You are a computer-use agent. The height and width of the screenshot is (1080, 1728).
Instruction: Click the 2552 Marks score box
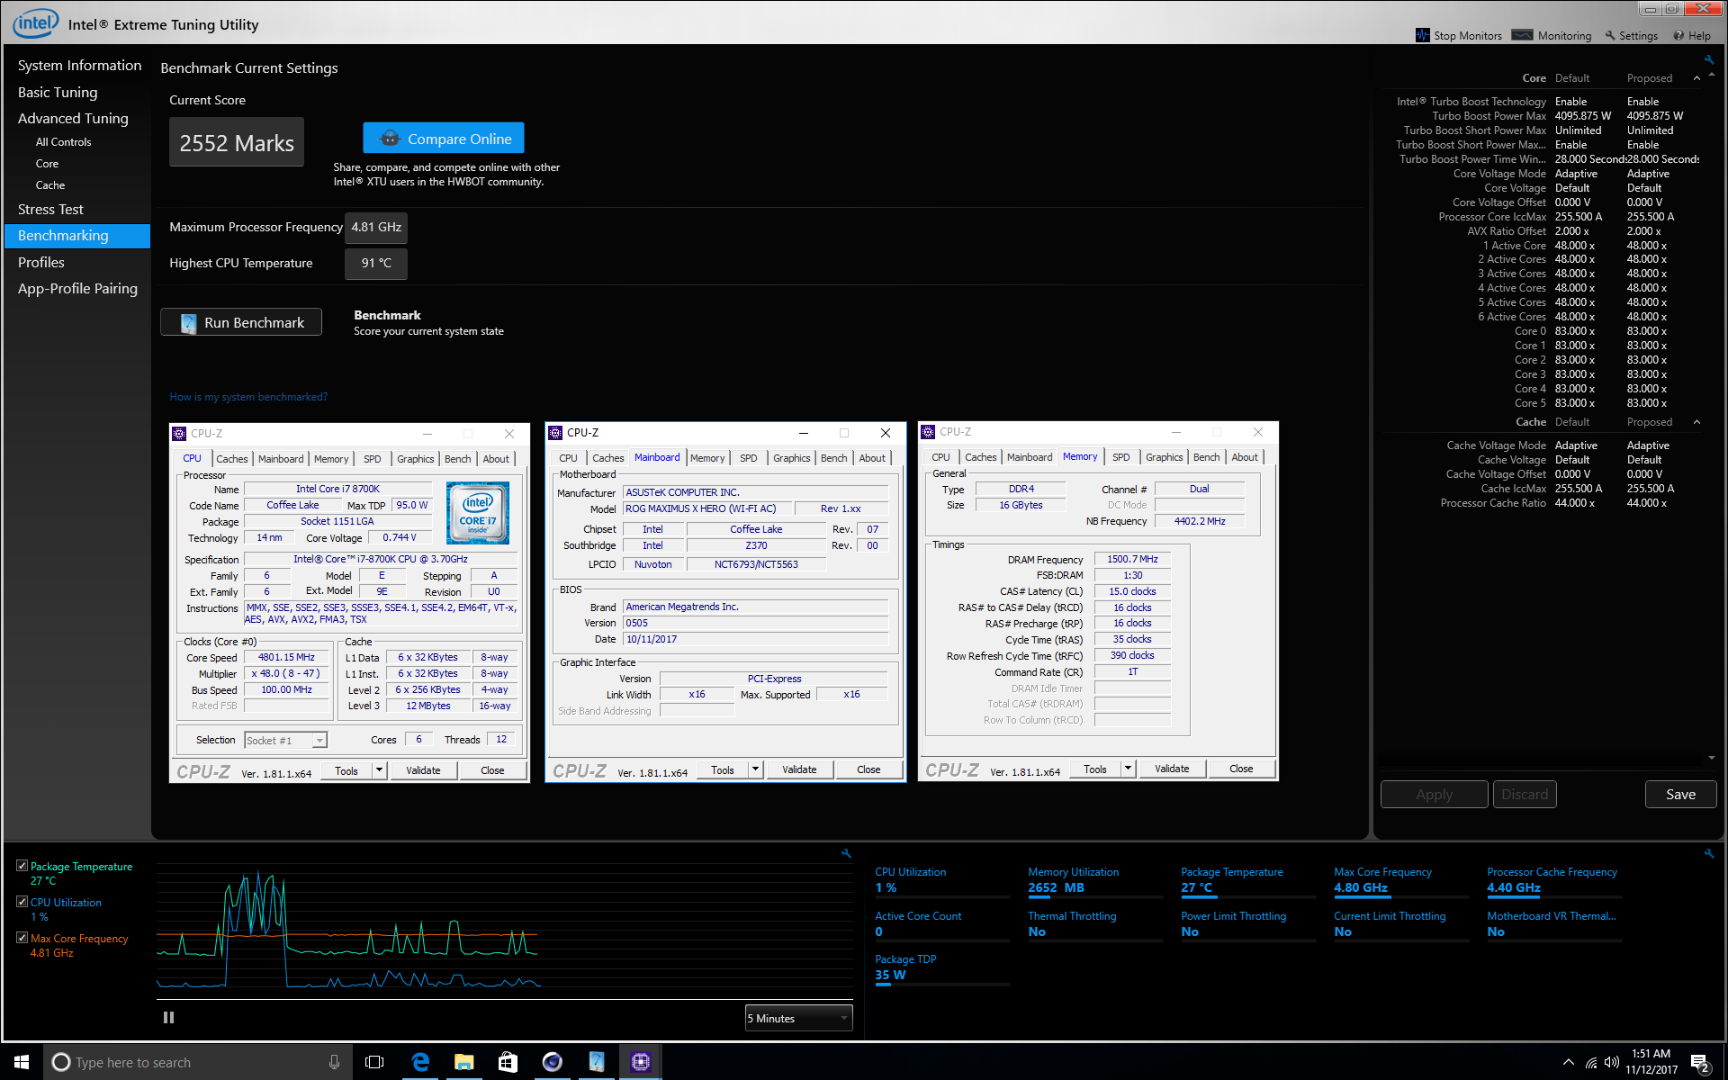click(x=237, y=143)
